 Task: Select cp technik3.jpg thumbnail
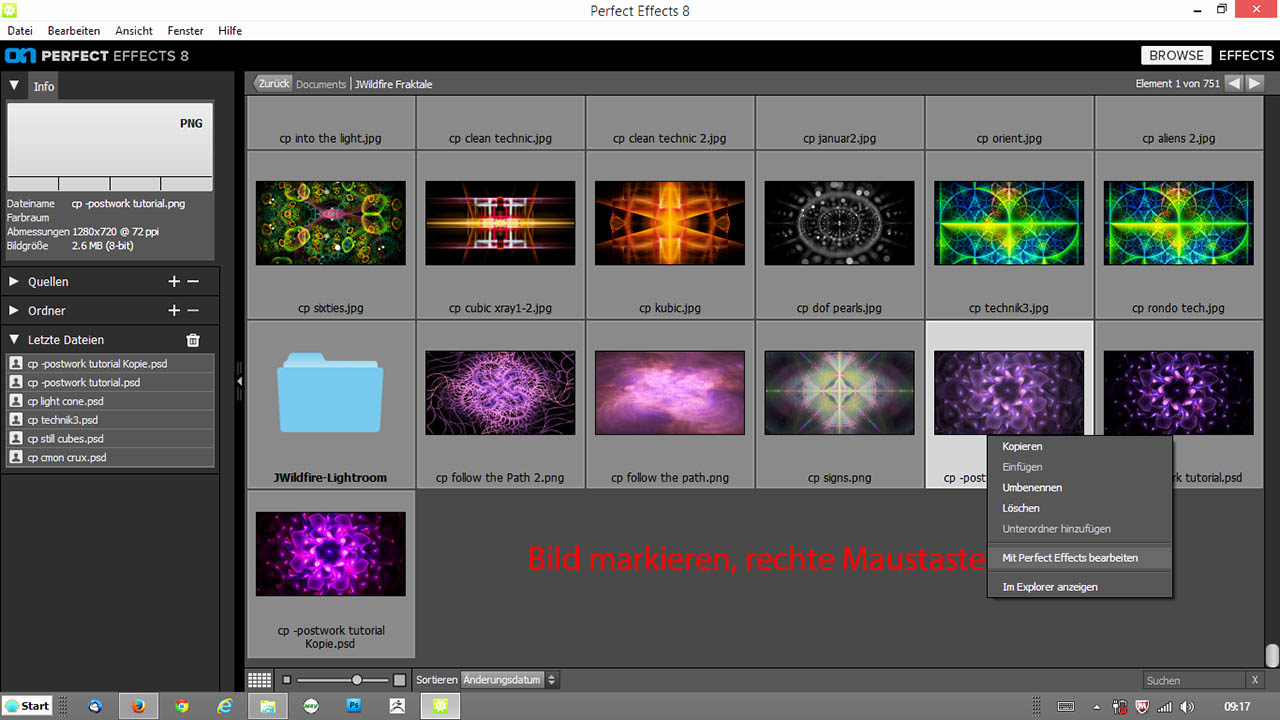(x=1009, y=223)
